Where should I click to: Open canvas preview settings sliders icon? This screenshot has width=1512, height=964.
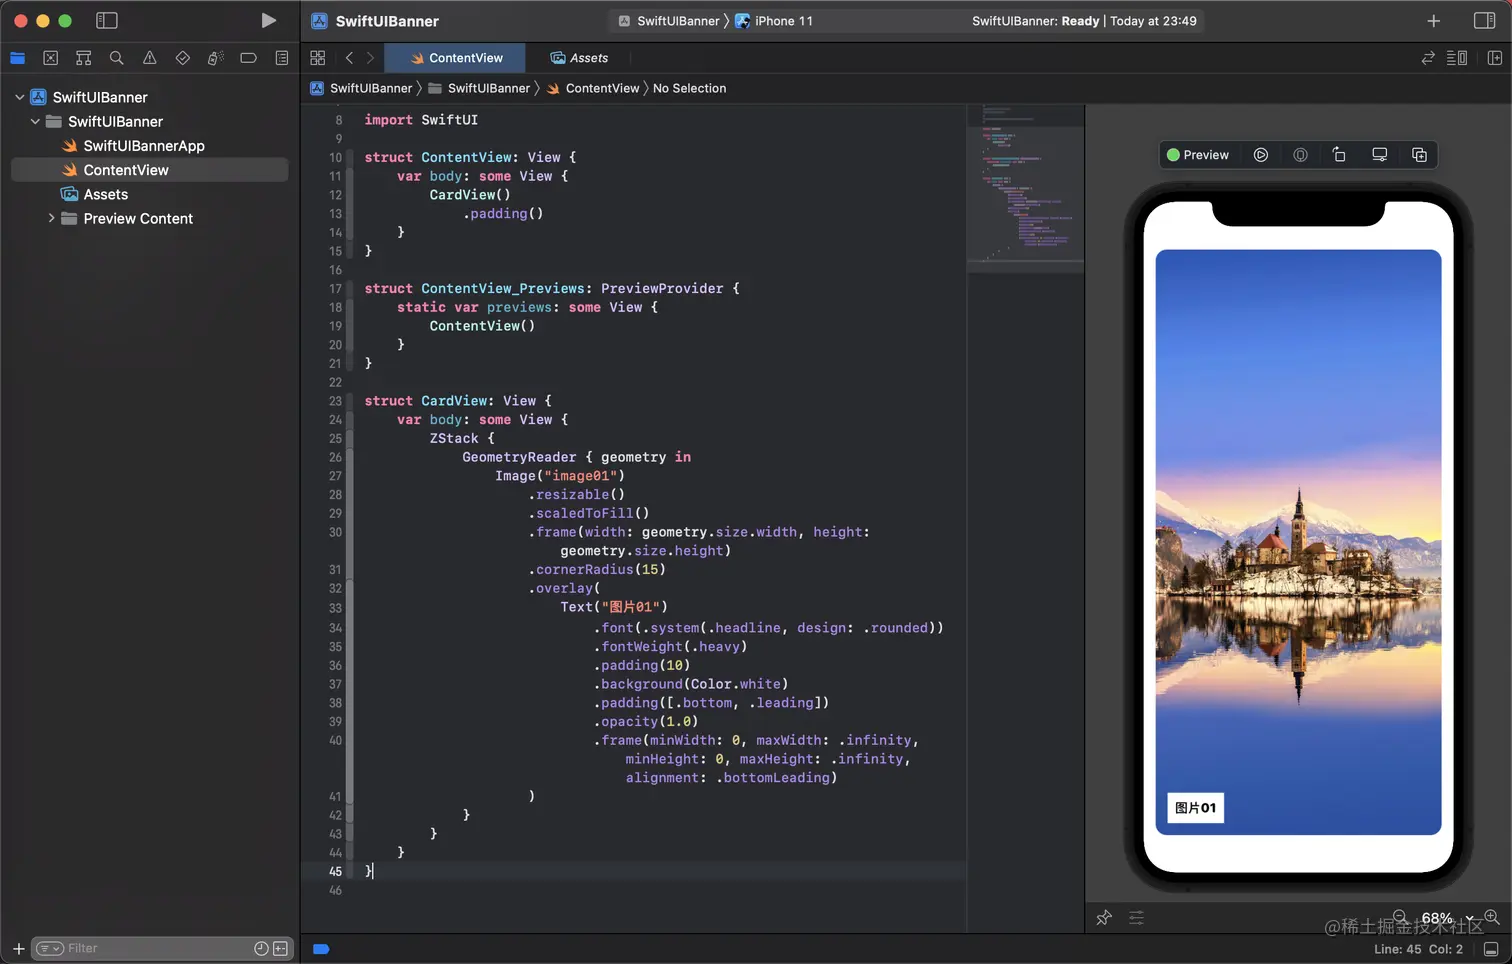click(x=1136, y=917)
